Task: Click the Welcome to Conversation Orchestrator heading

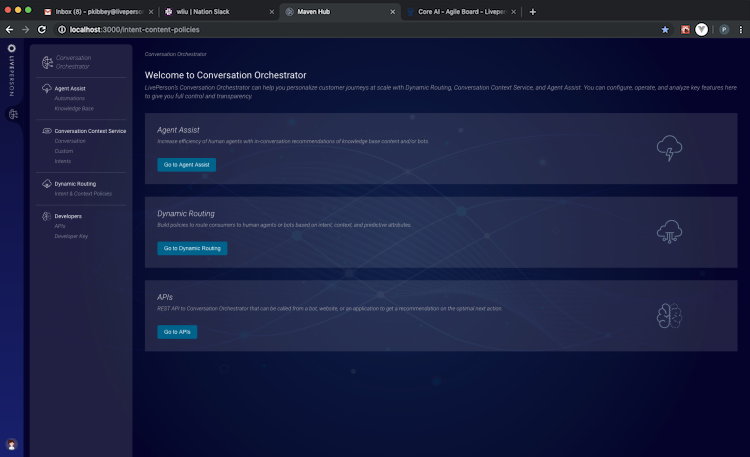Action: coord(225,75)
